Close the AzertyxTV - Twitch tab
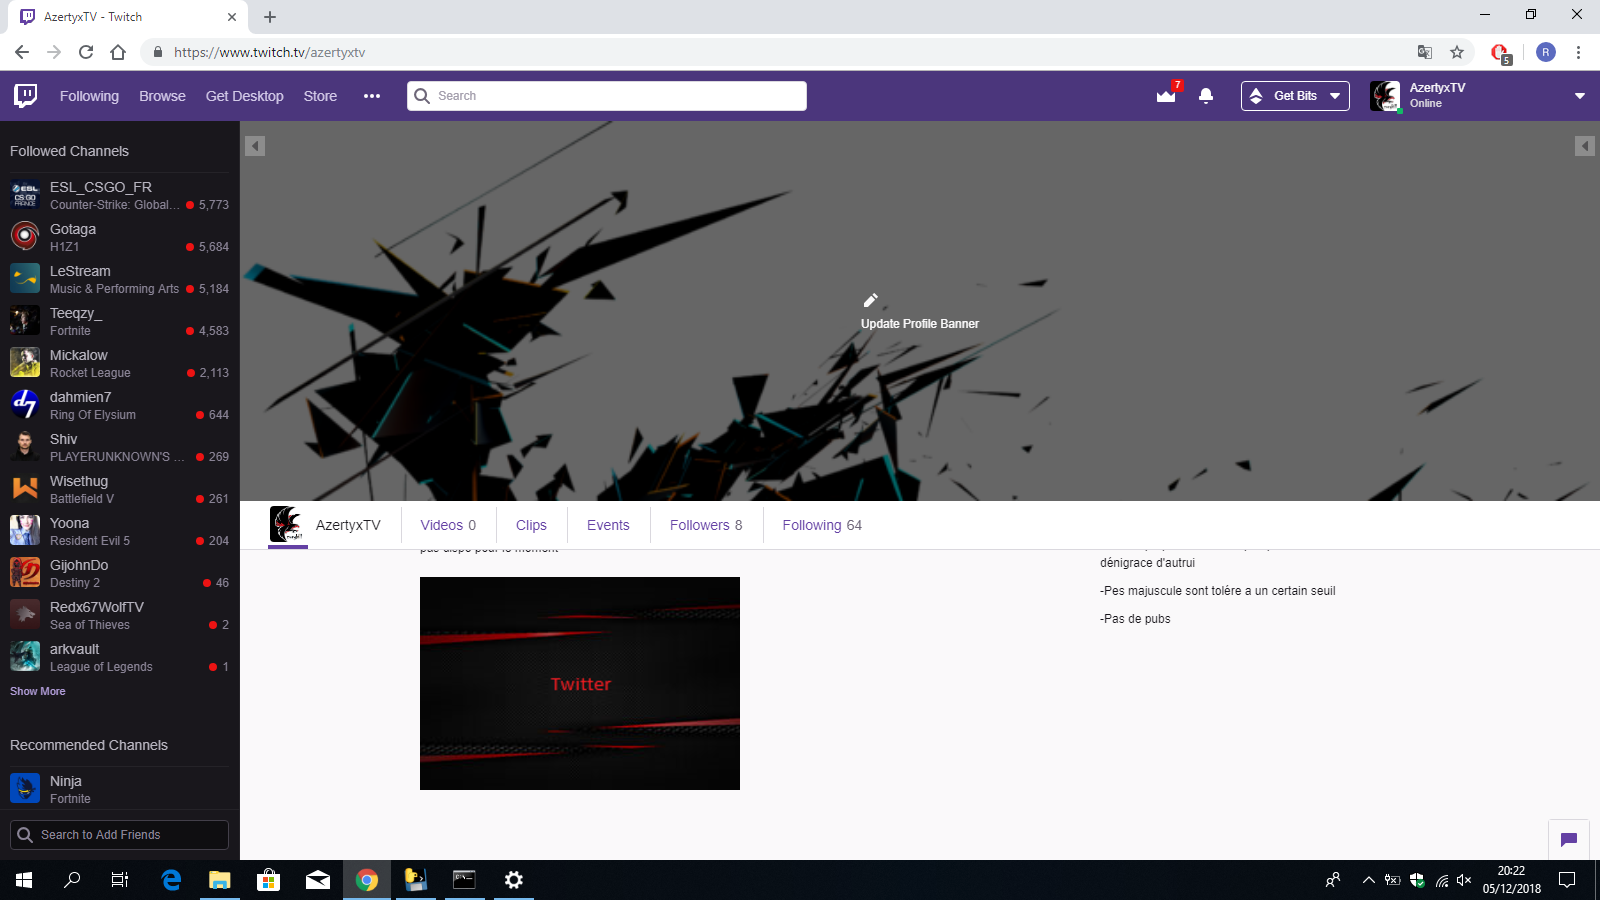 (232, 17)
